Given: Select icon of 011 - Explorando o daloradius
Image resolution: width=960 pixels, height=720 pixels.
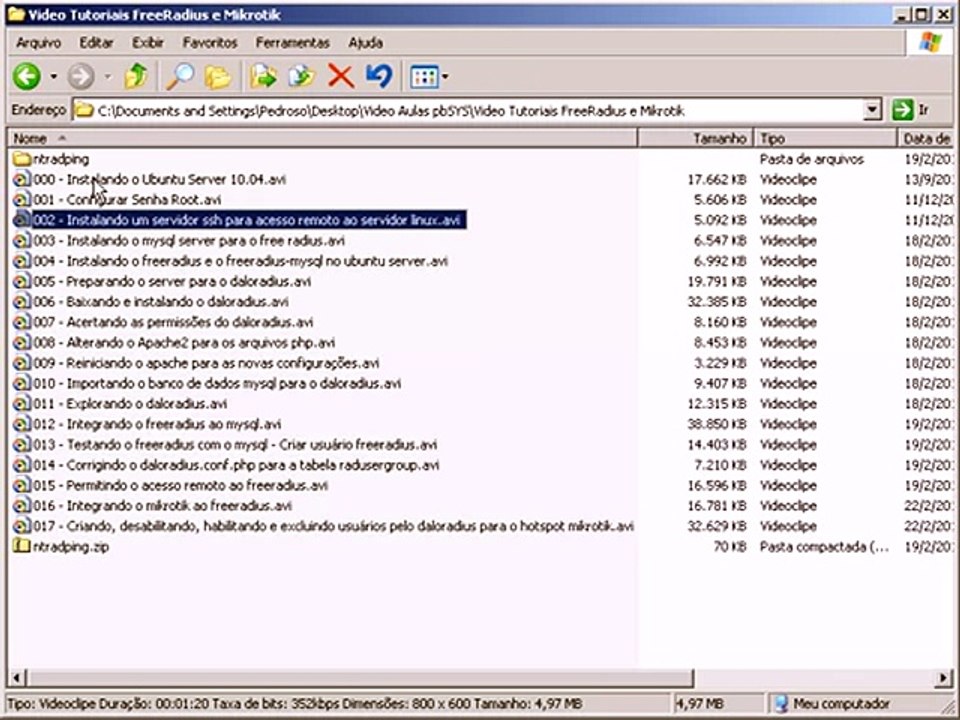Looking at the screenshot, I should coord(22,403).
